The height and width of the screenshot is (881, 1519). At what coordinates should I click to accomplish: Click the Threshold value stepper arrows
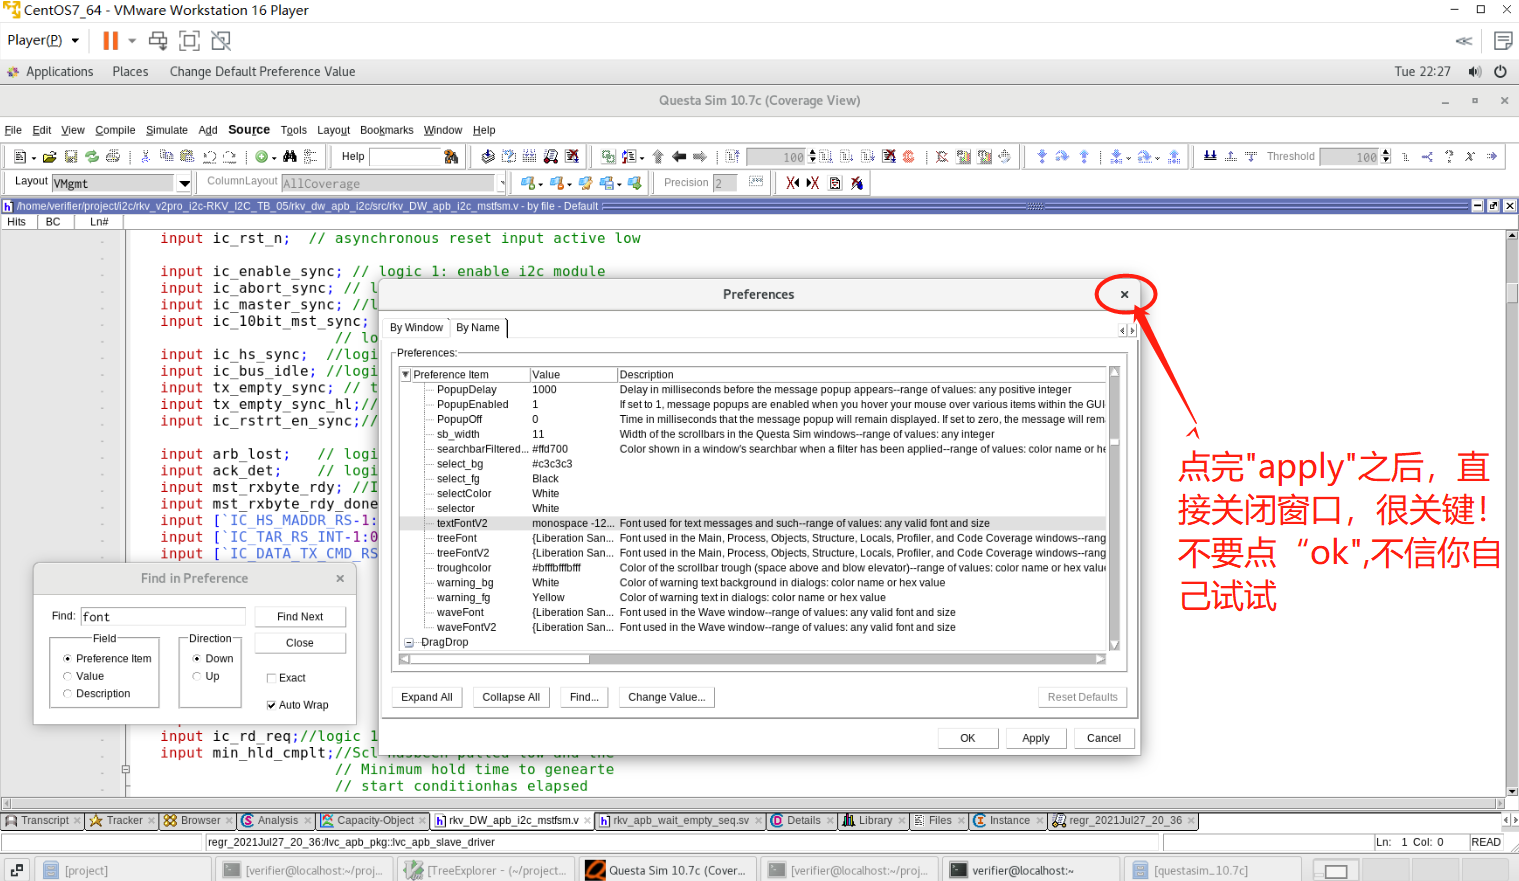(1386, 157)
